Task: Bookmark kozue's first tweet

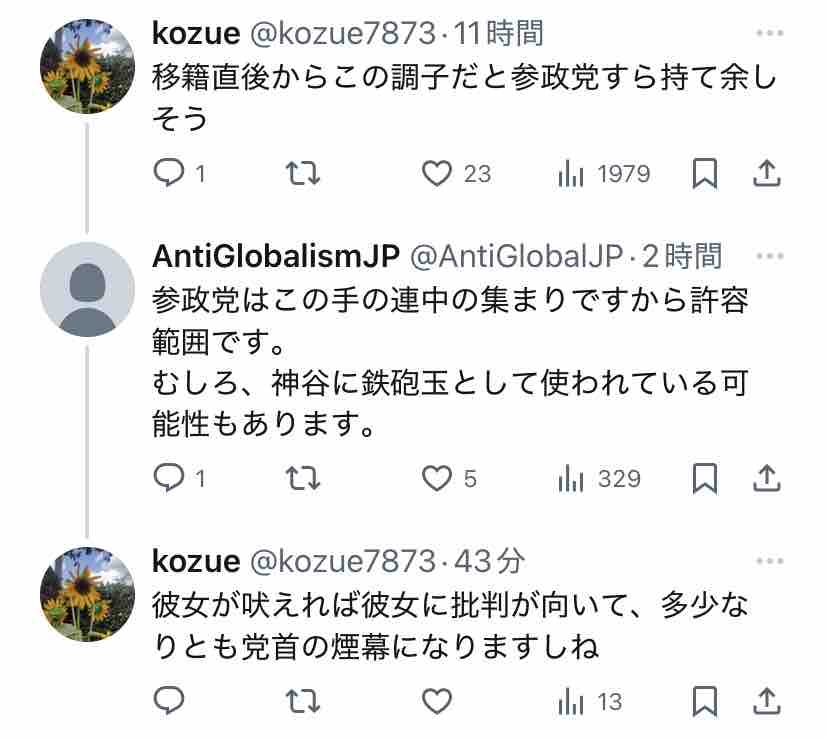Action: pyautogui.click(x=705, y=173)
